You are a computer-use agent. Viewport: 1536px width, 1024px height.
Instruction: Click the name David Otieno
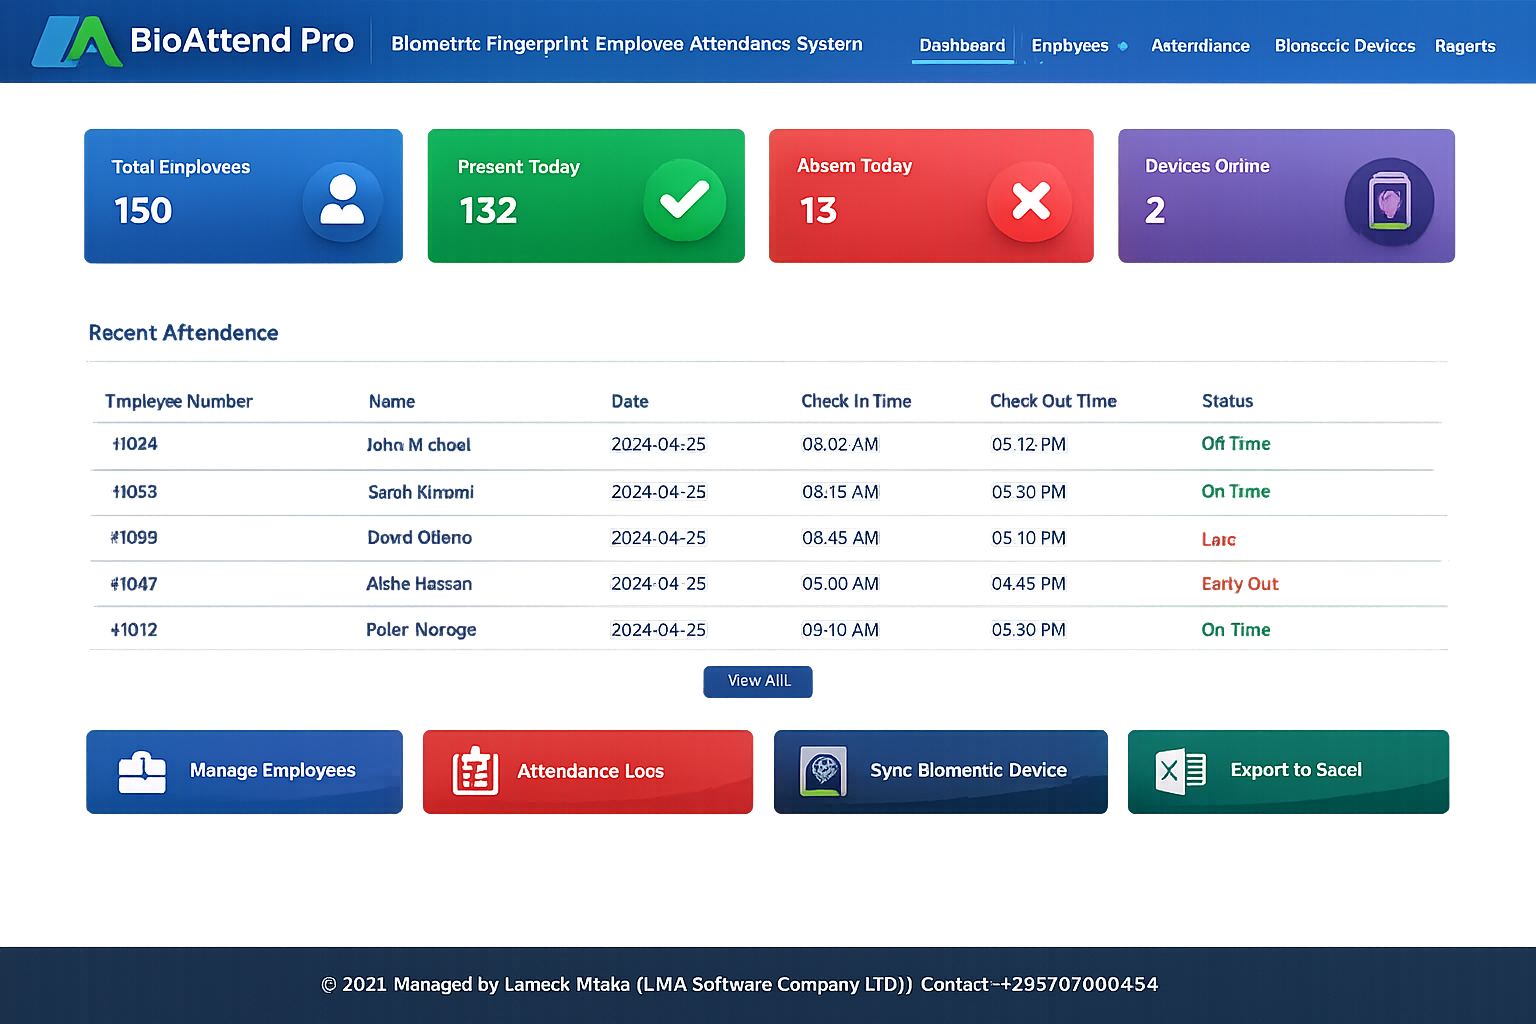click(419, 538)
